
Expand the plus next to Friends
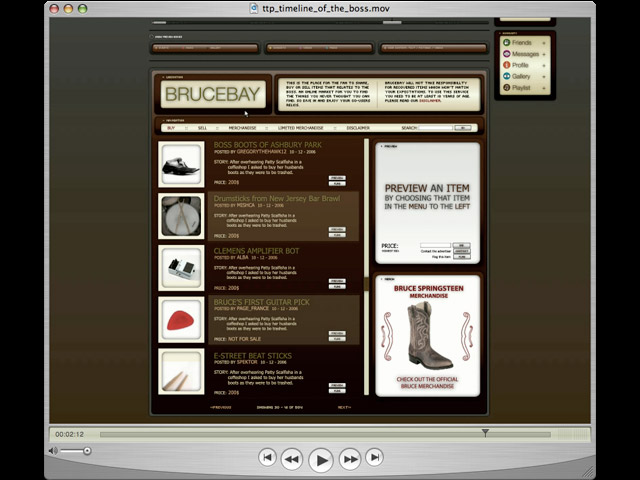coord(544,43)
